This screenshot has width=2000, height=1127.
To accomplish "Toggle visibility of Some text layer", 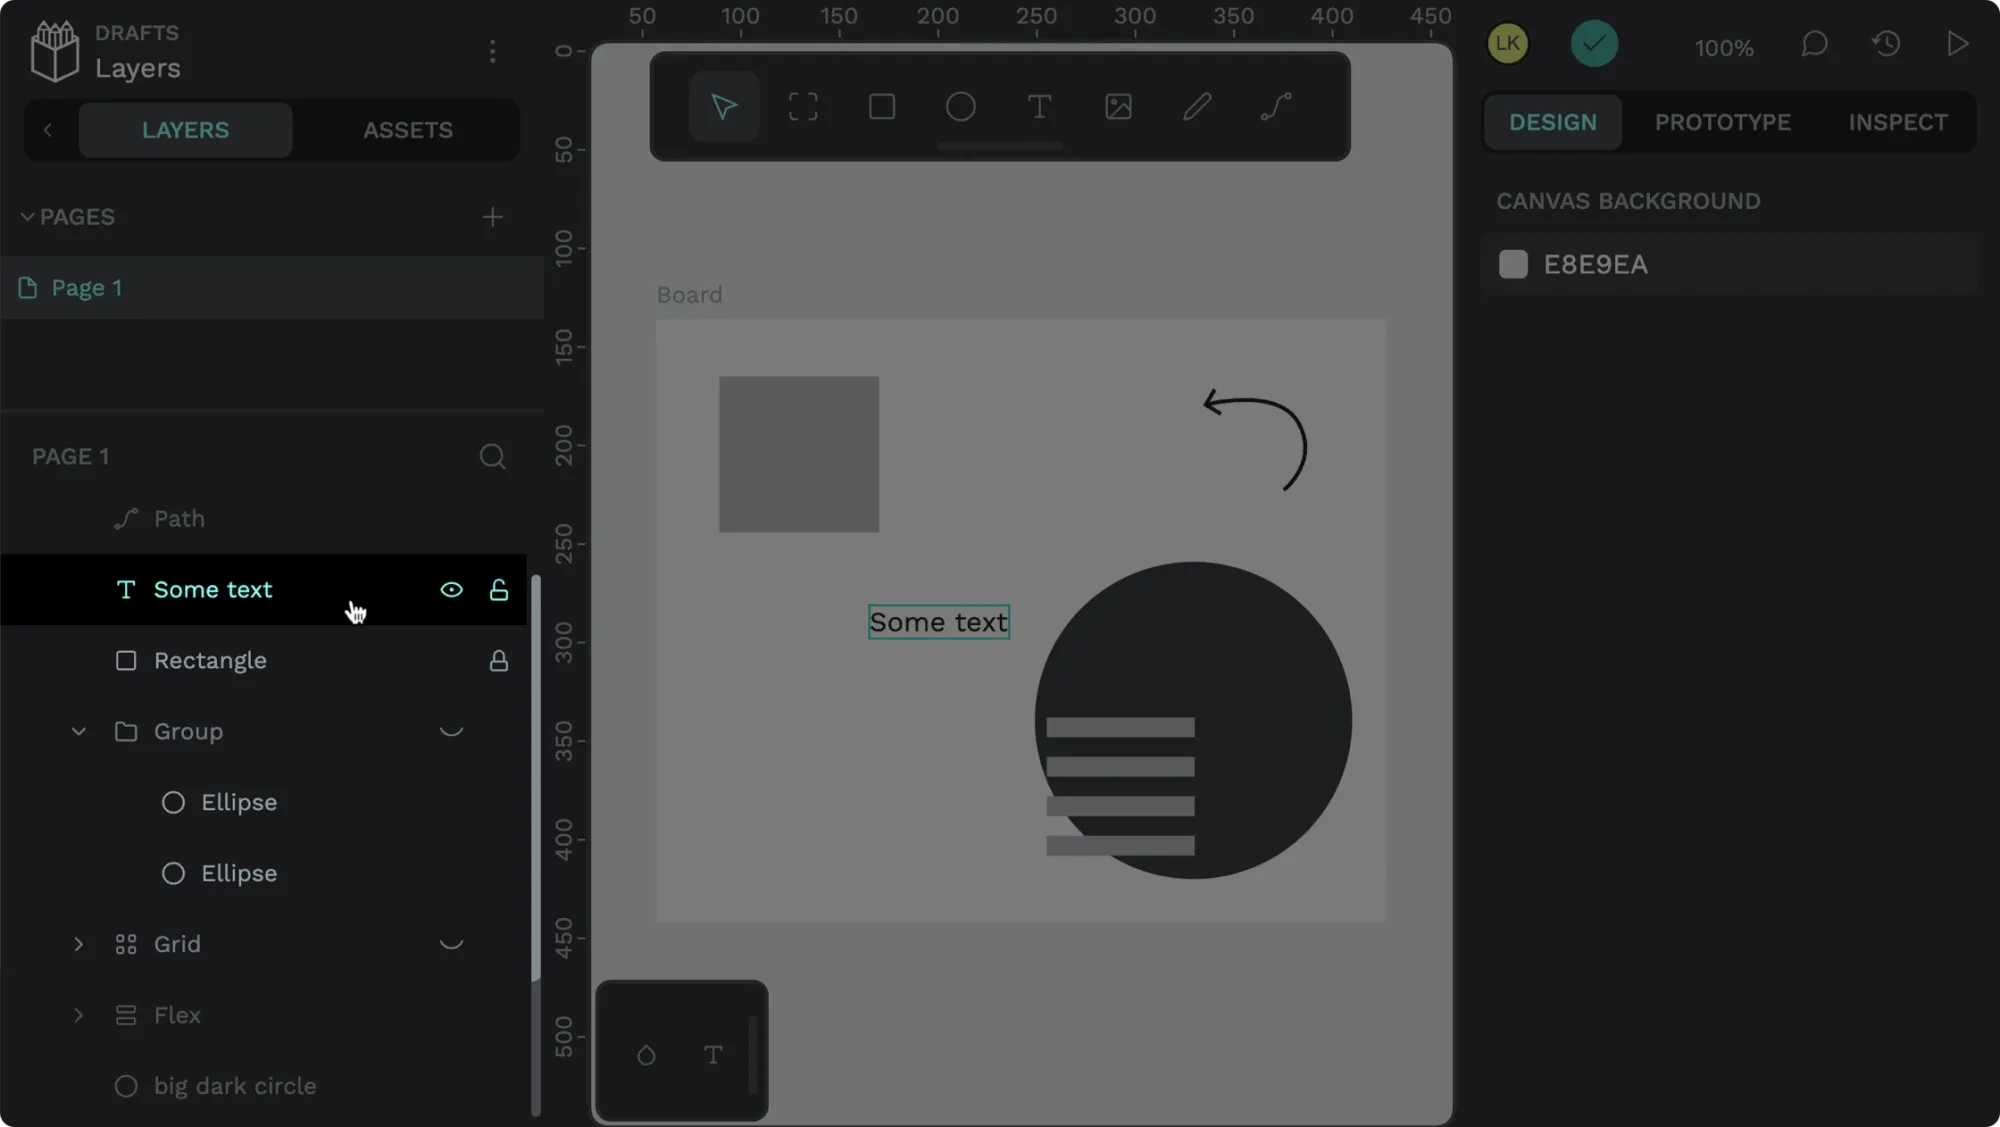I will [451, 590].
